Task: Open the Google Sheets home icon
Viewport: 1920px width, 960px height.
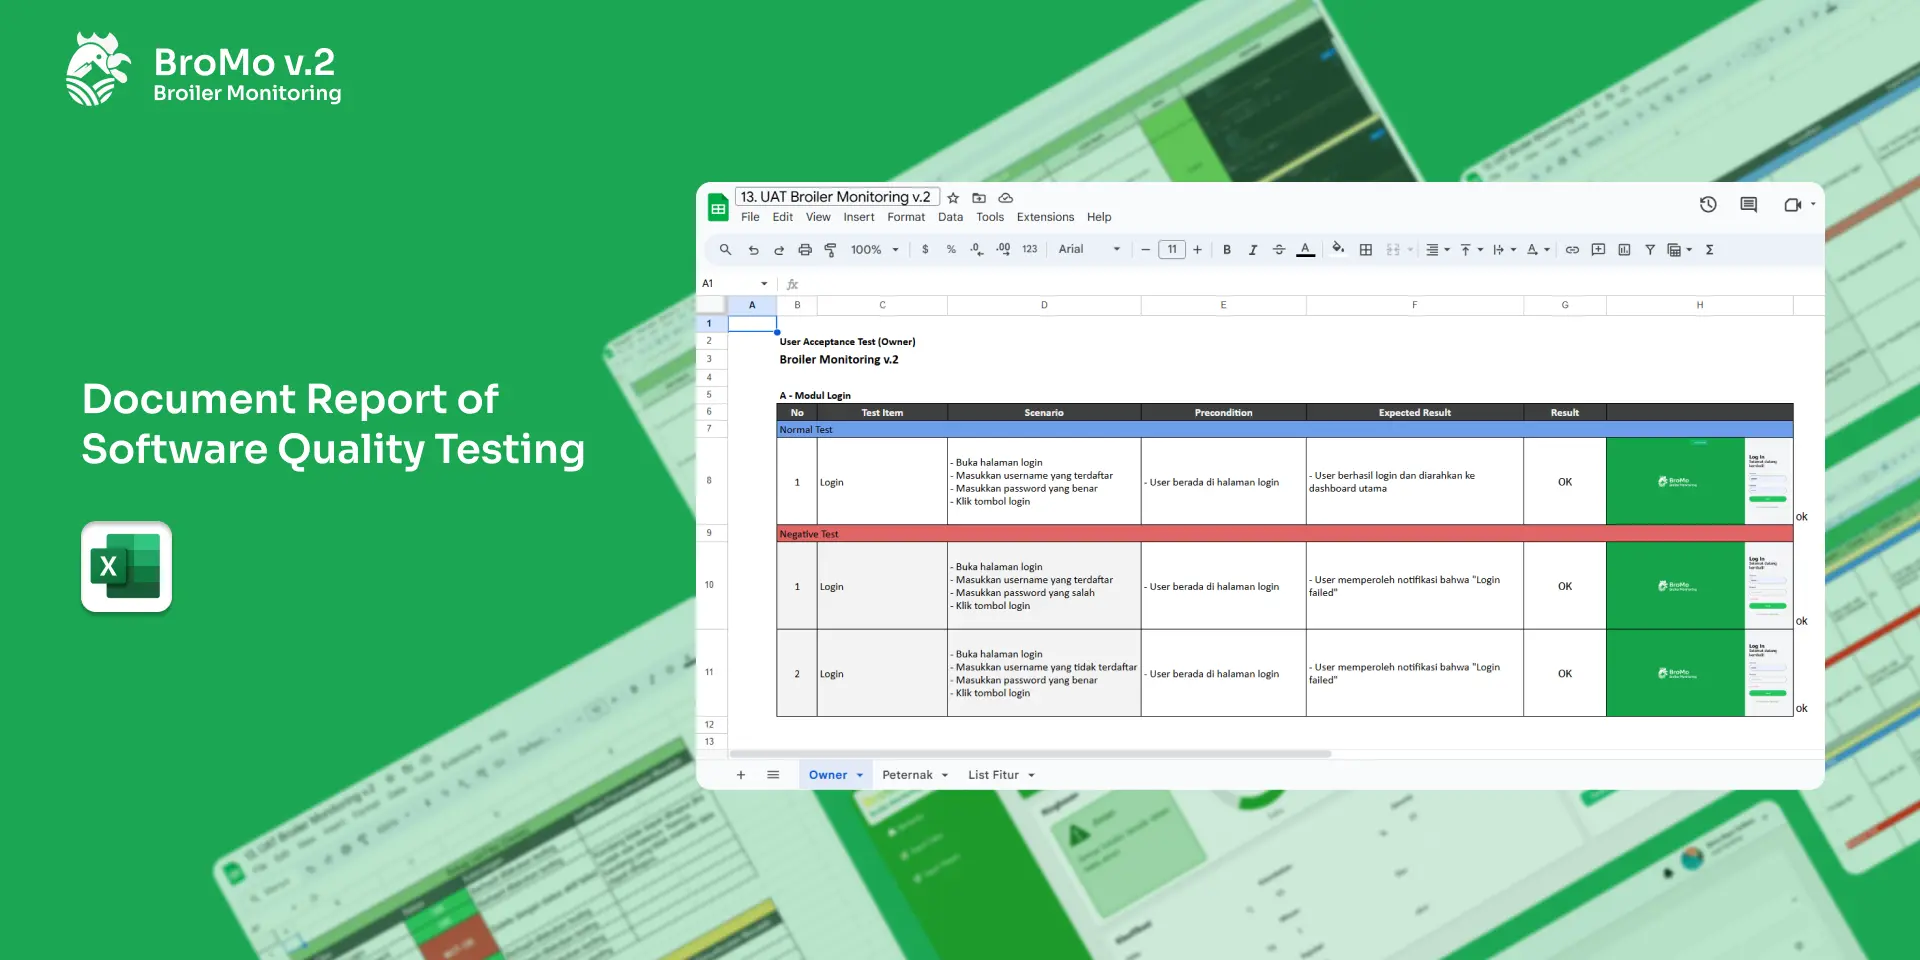Action: coord(718,208)
